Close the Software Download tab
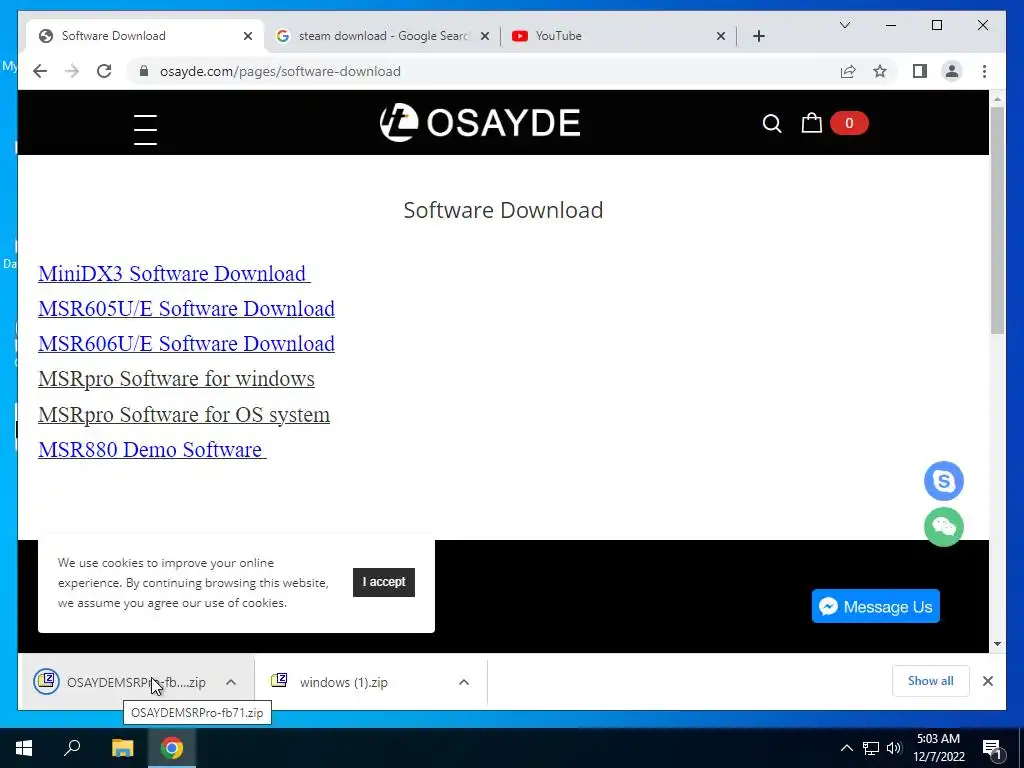The height and width of the screenshot is (768, 1024). click(x=248, y=36)
